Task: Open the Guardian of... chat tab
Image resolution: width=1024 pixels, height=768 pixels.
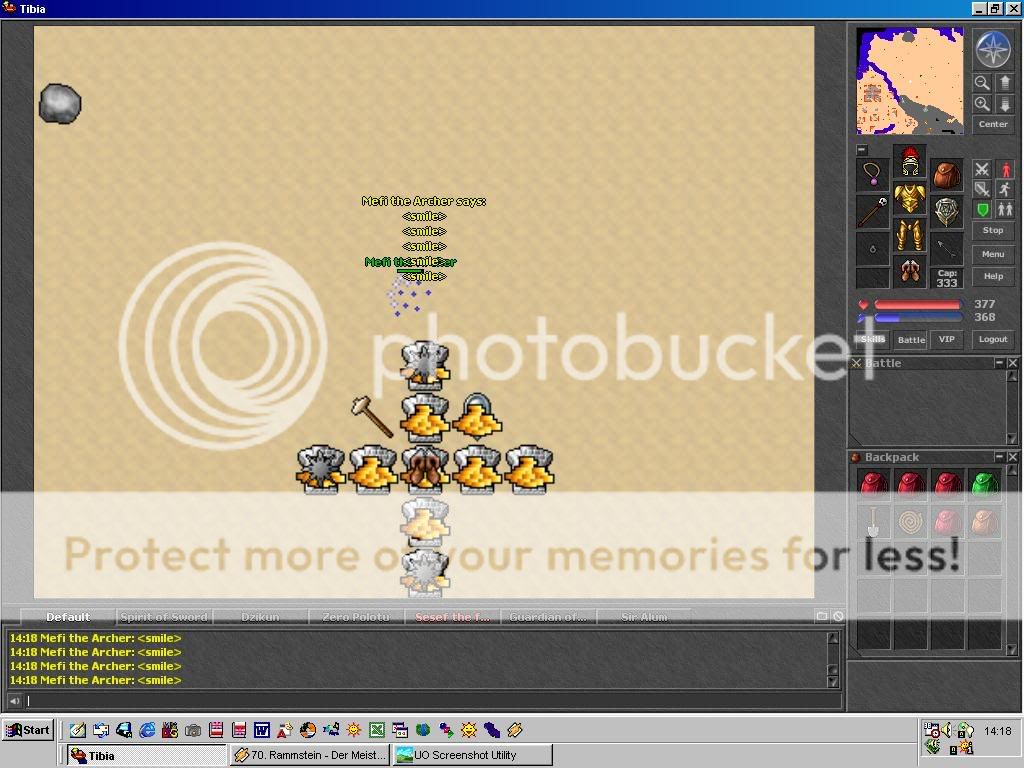Action: tap(548, 616)
